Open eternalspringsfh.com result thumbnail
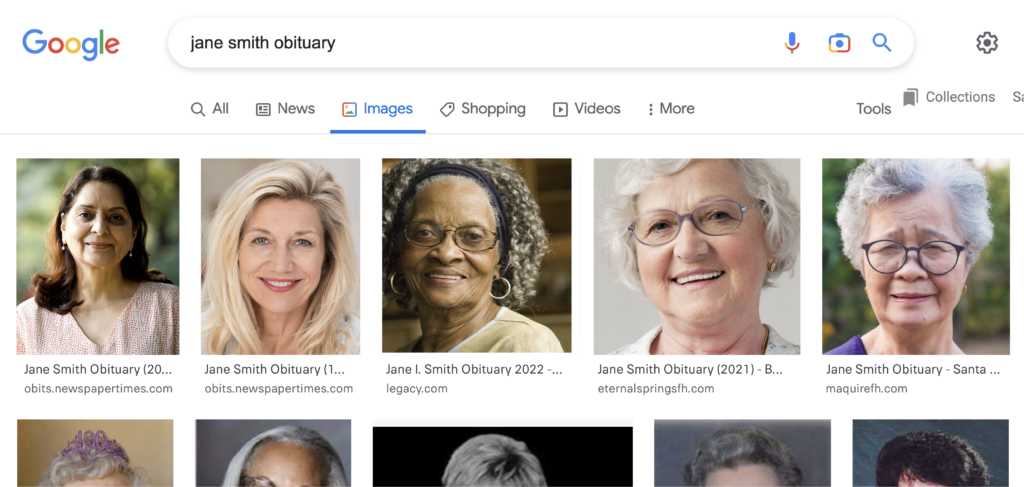Viewport: 1024px width, 487px height. pyautogui.click(x=697, y=257)
